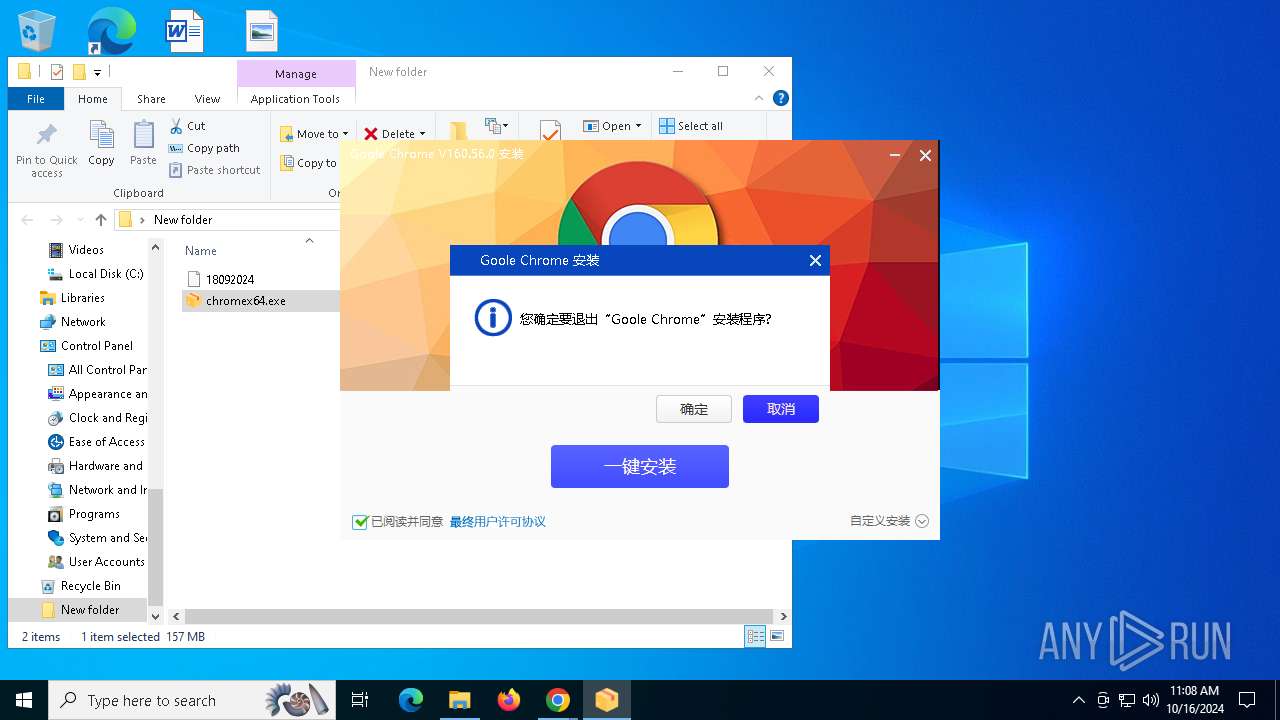Click Explorer Help question mark icon
1280x720 pixels.
click(x=781, y=98)
